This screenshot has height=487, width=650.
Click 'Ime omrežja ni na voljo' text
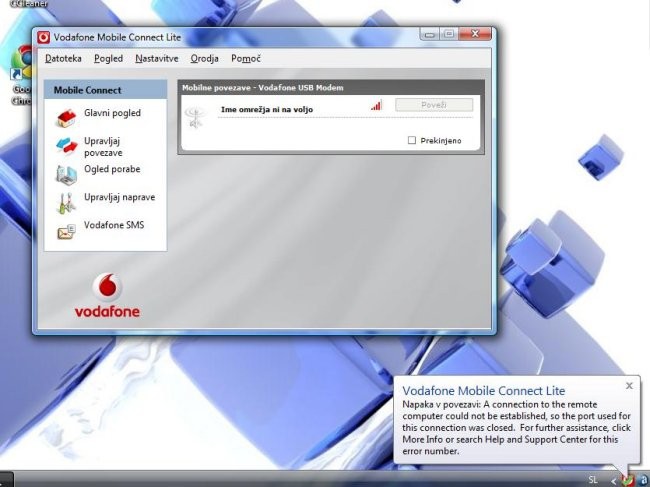(x=267, y=109)
